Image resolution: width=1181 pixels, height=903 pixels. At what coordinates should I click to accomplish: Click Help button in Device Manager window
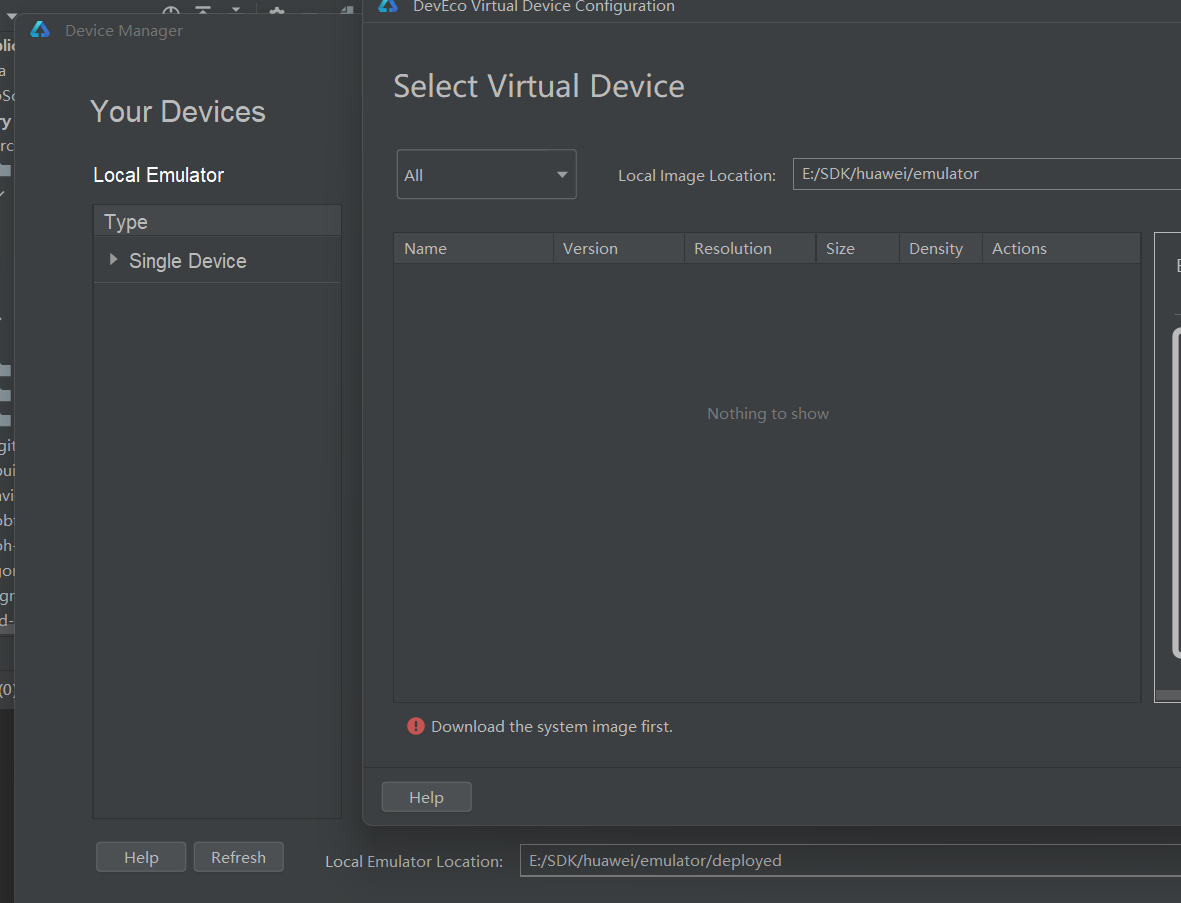coord(141,857)
